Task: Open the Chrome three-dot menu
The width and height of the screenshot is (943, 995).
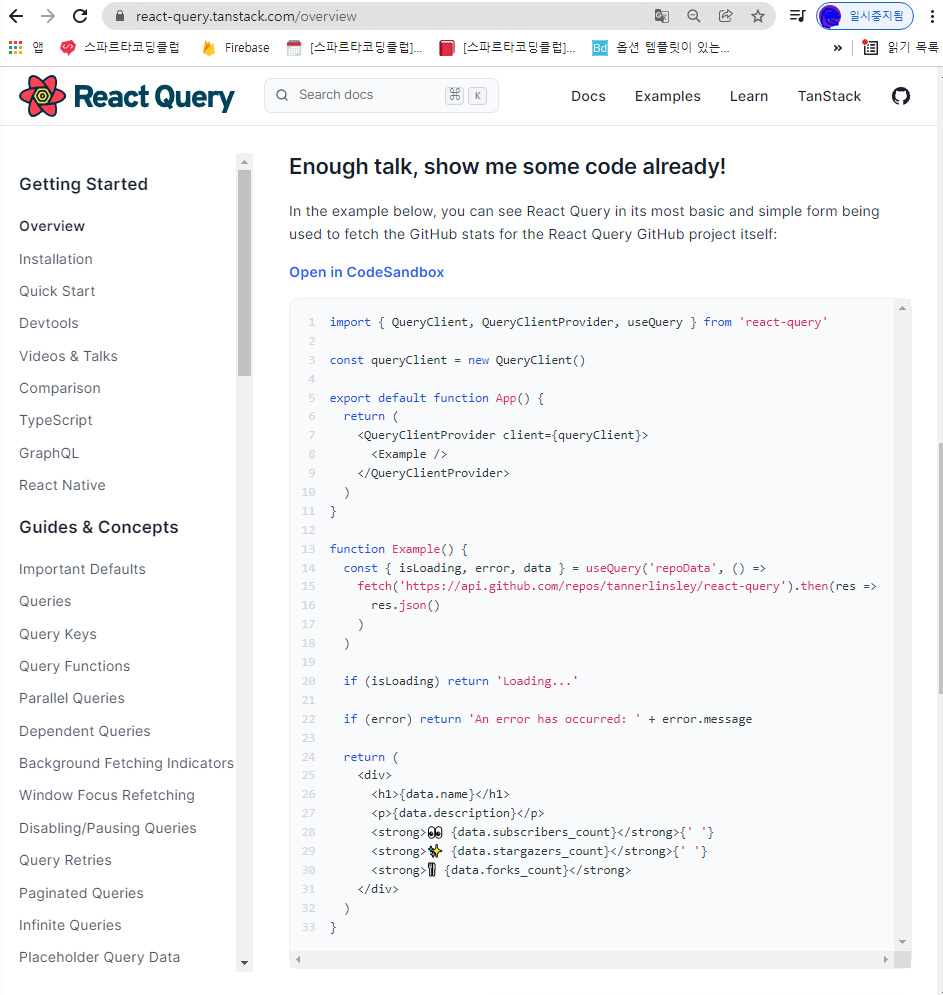Action: 932,16
